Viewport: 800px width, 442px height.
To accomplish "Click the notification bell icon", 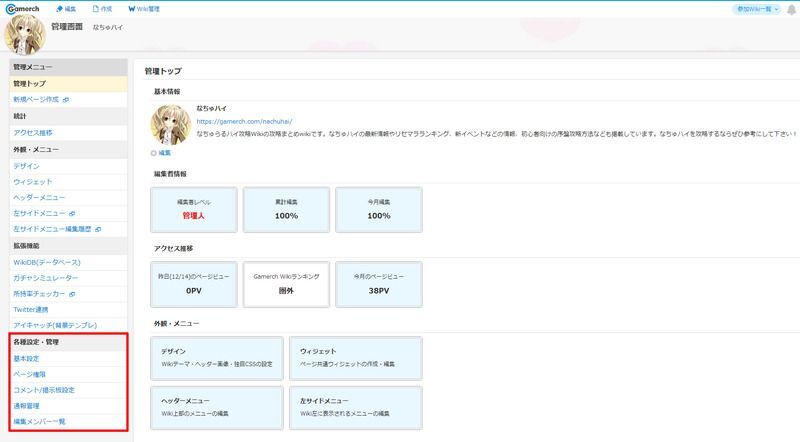I will 791,9.
